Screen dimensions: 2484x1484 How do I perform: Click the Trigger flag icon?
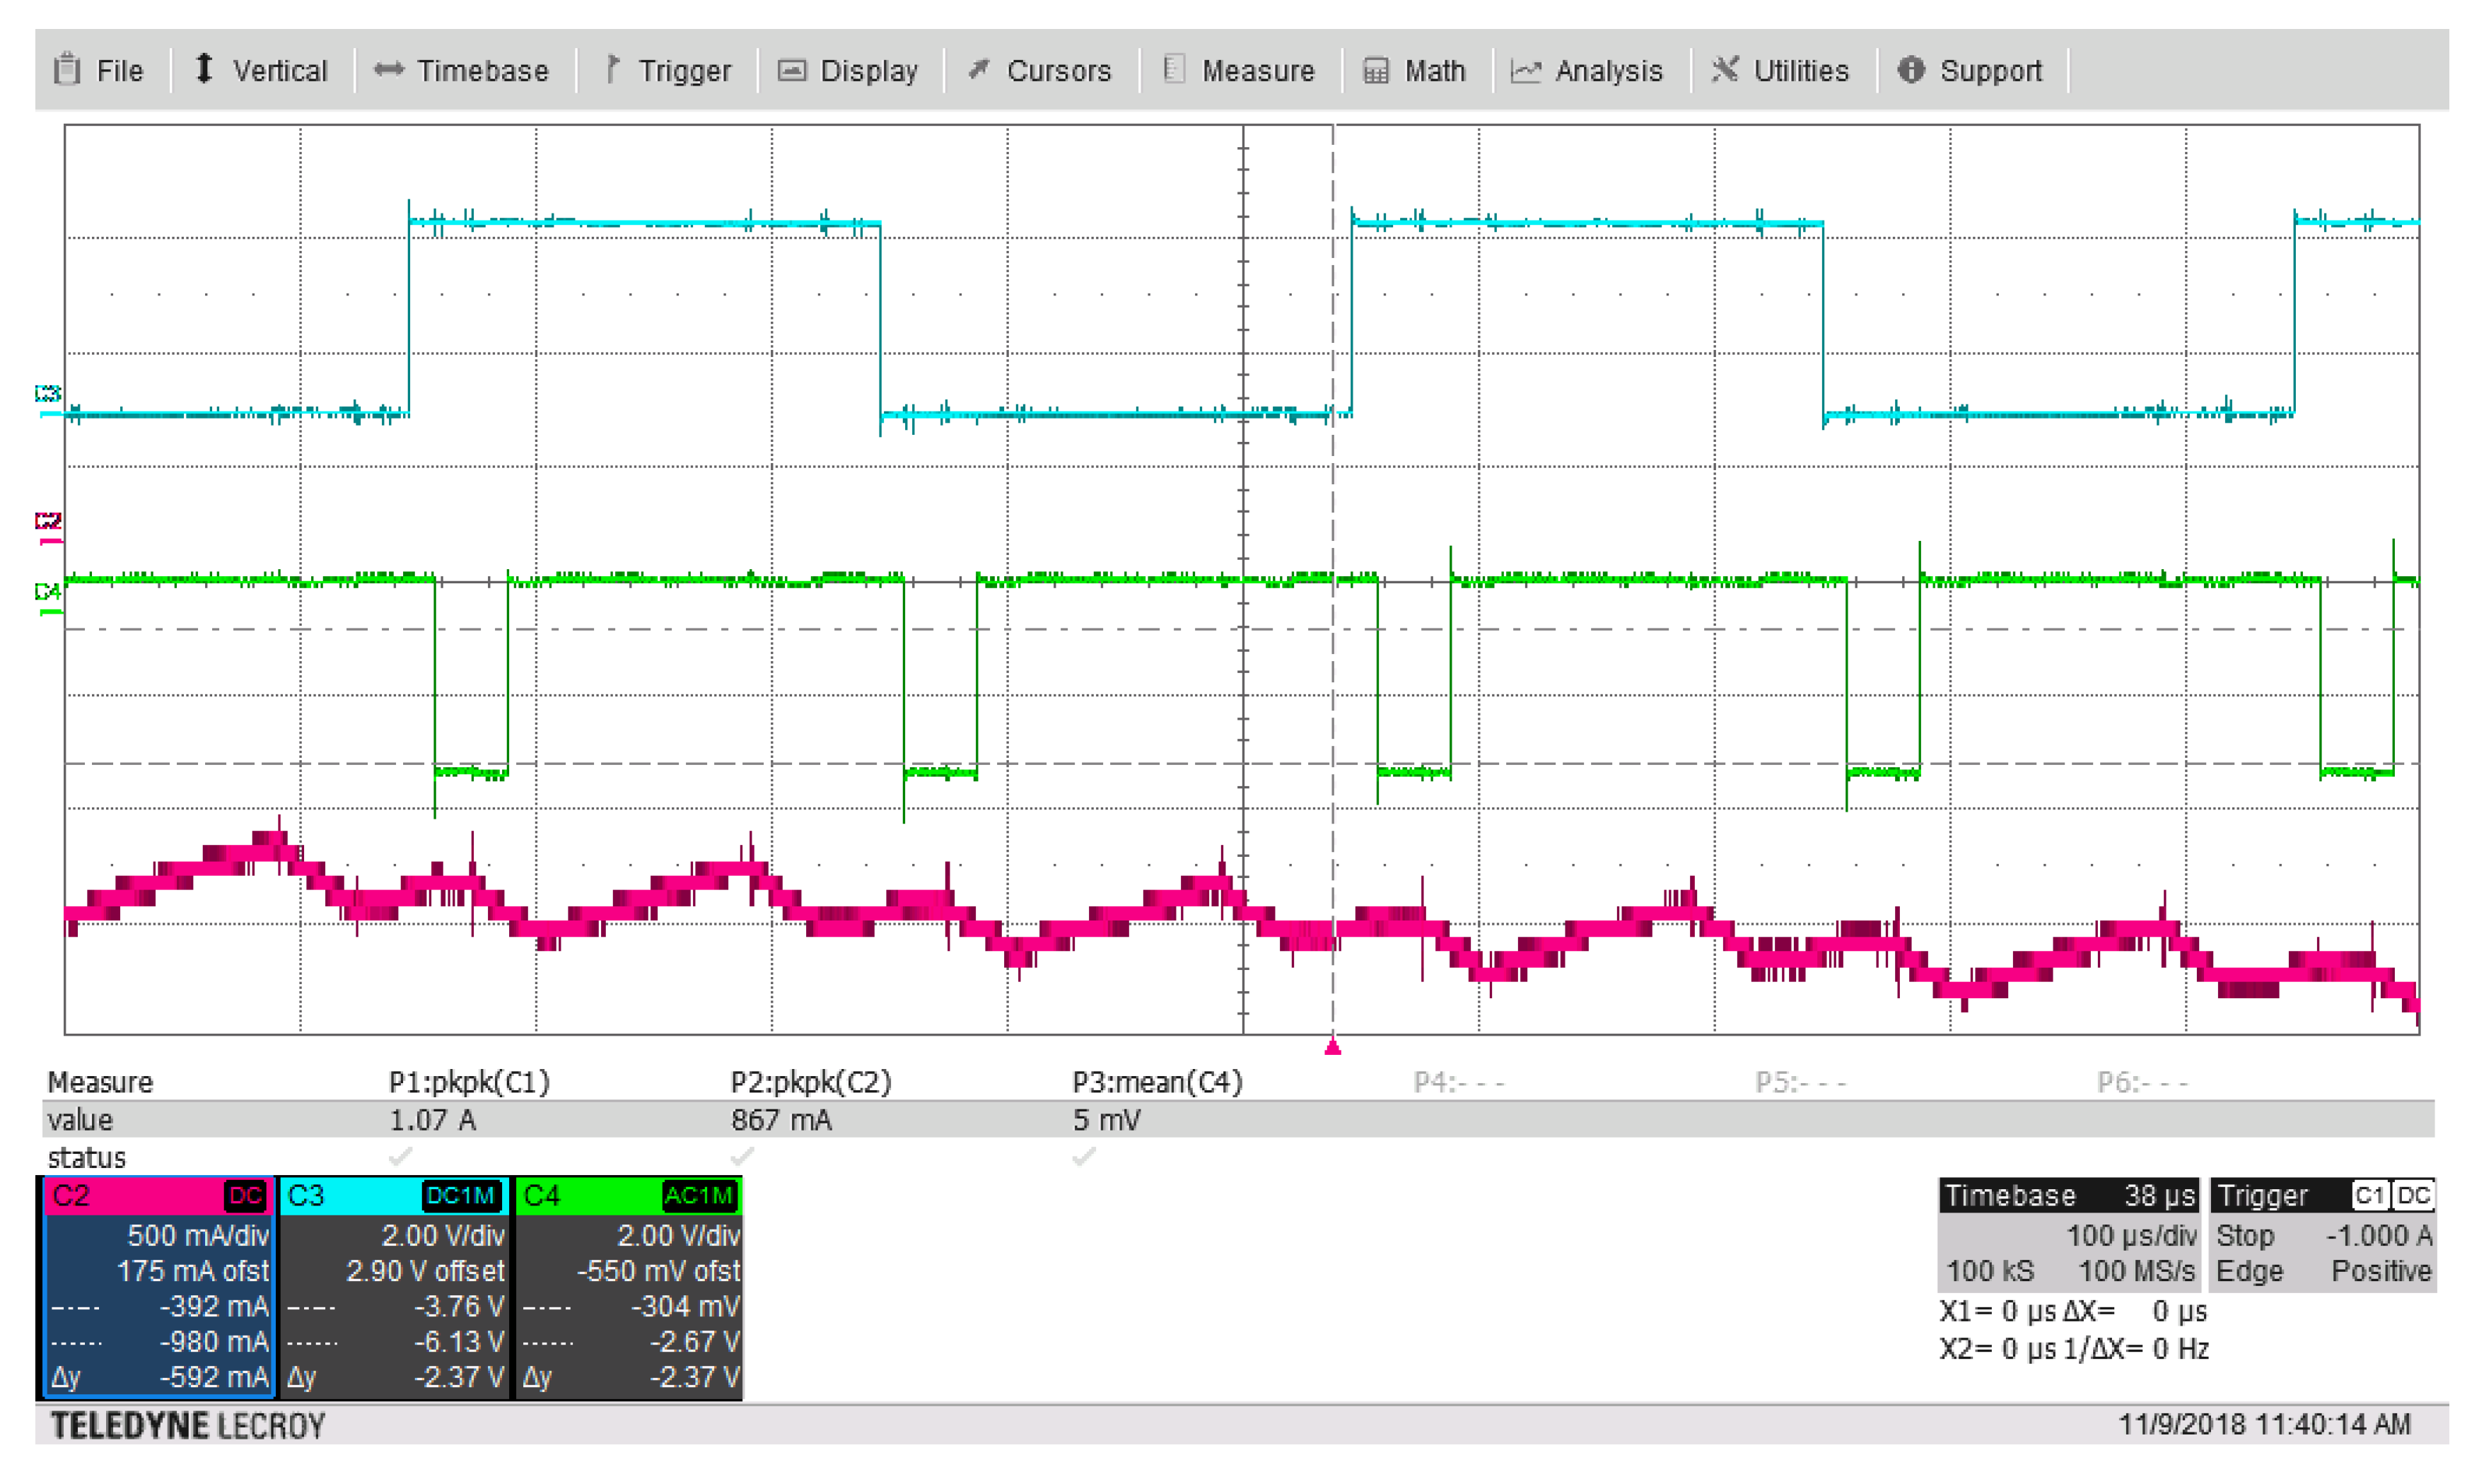click(x=613, y=69)
